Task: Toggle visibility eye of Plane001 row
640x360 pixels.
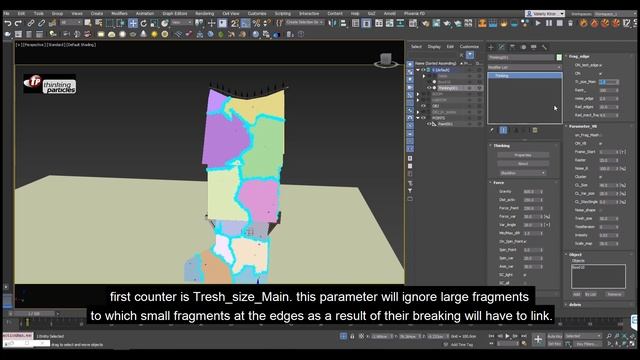Action: [x=429, y=124]
